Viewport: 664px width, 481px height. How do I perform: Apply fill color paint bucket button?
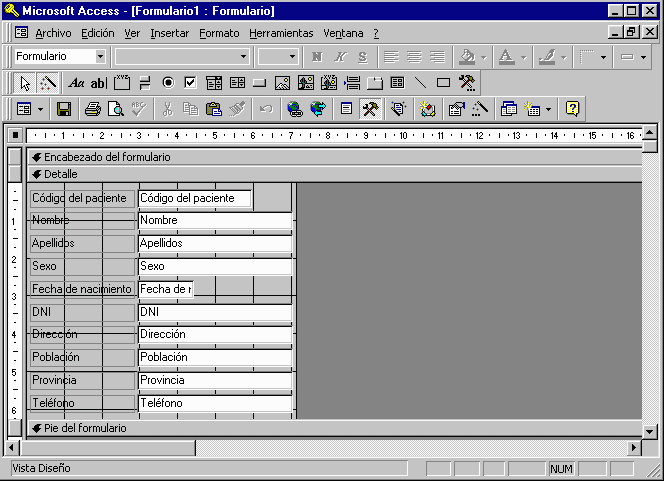[468, 57]
